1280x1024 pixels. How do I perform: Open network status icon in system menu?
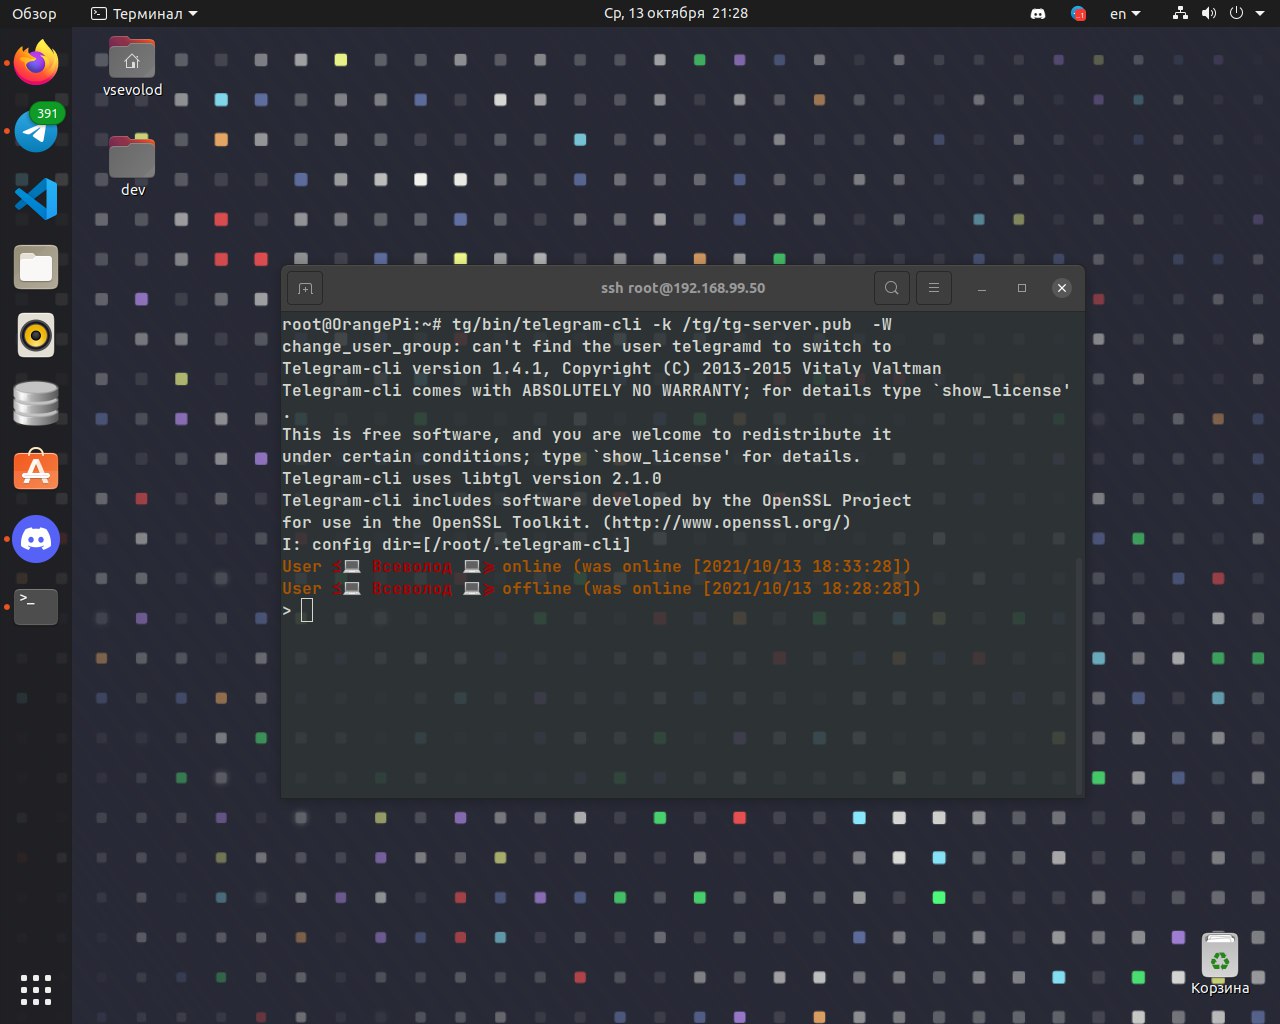pyautogui.click(x=1181, y=14)
